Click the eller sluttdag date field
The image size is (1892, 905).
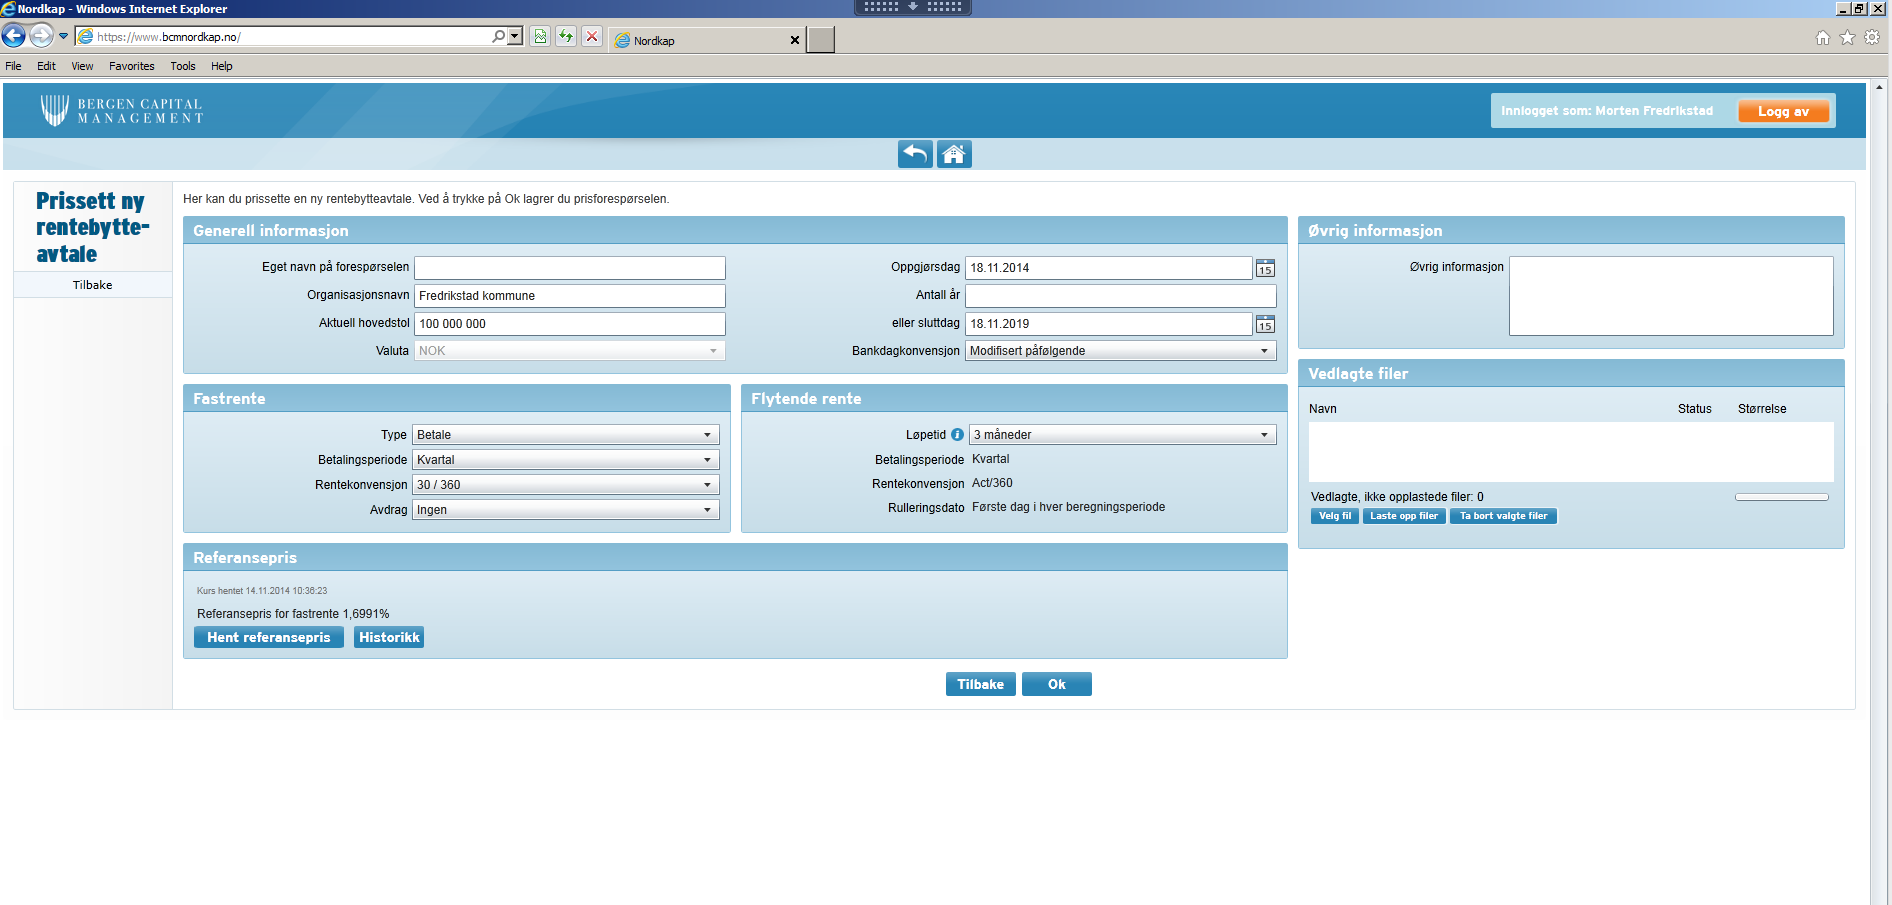(1108, 324)
